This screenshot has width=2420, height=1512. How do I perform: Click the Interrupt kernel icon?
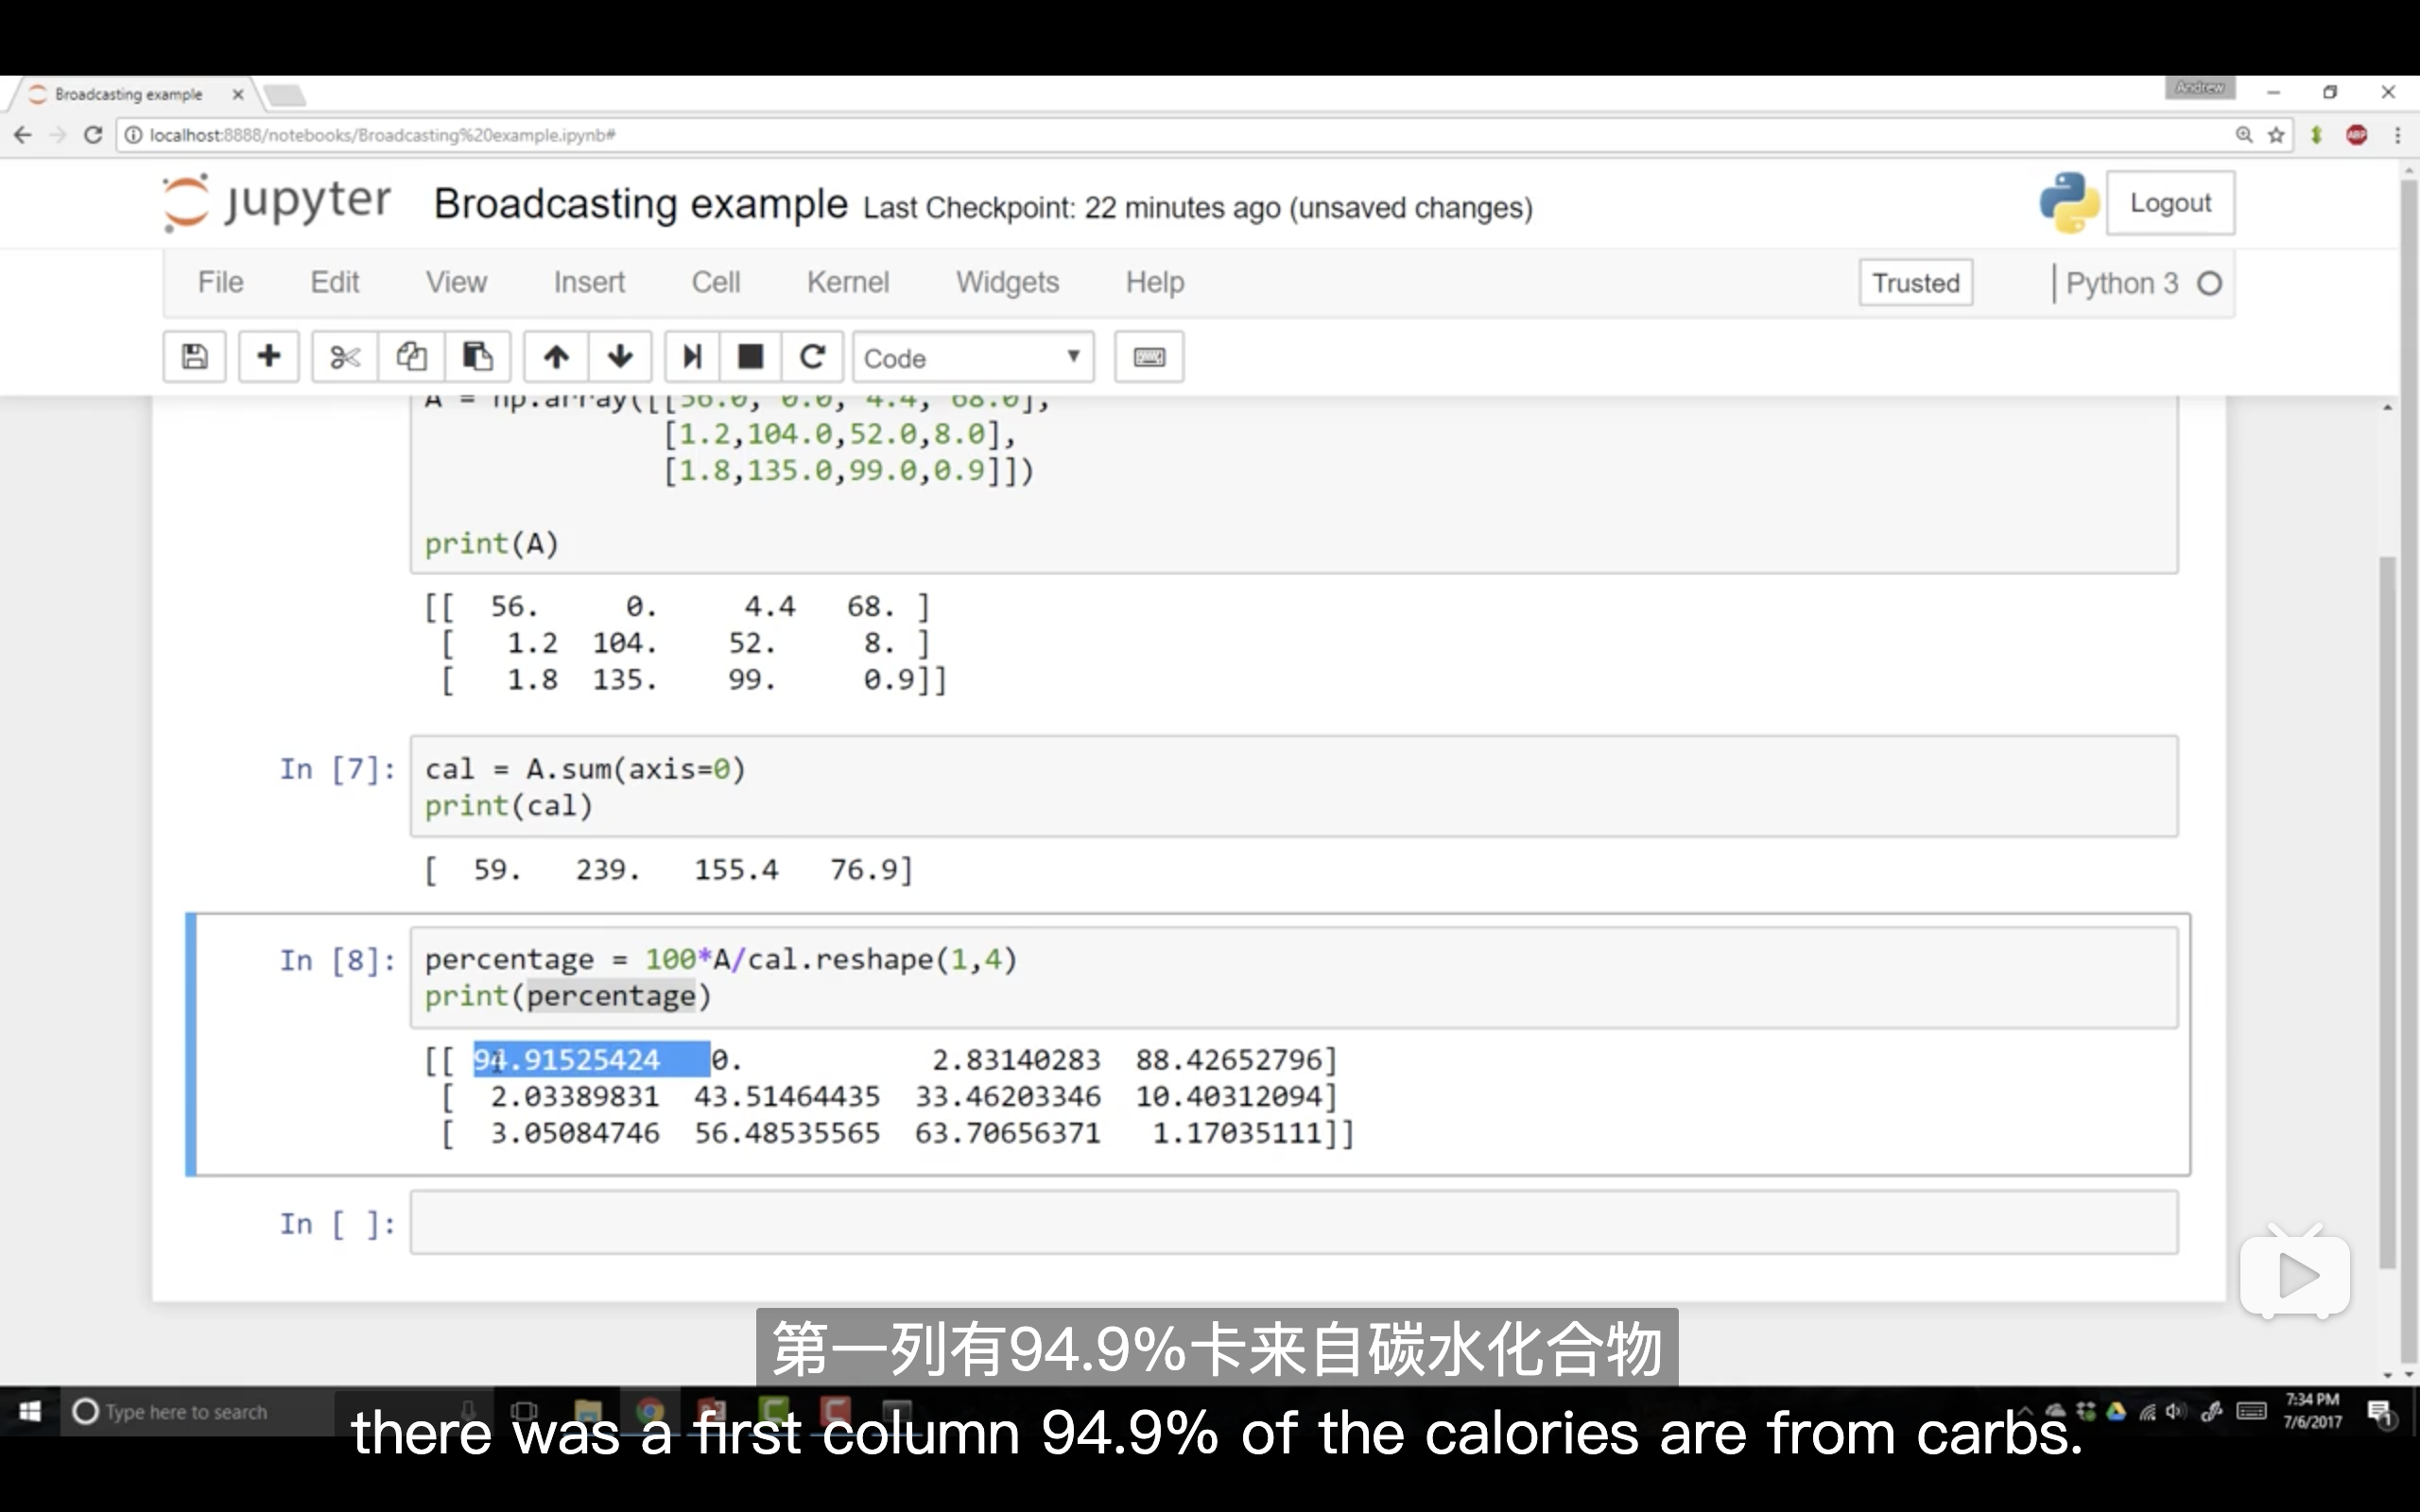click(x=750, y=357)
